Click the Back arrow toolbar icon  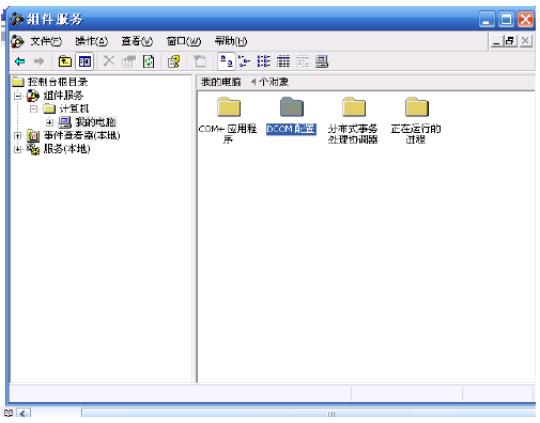20,62
